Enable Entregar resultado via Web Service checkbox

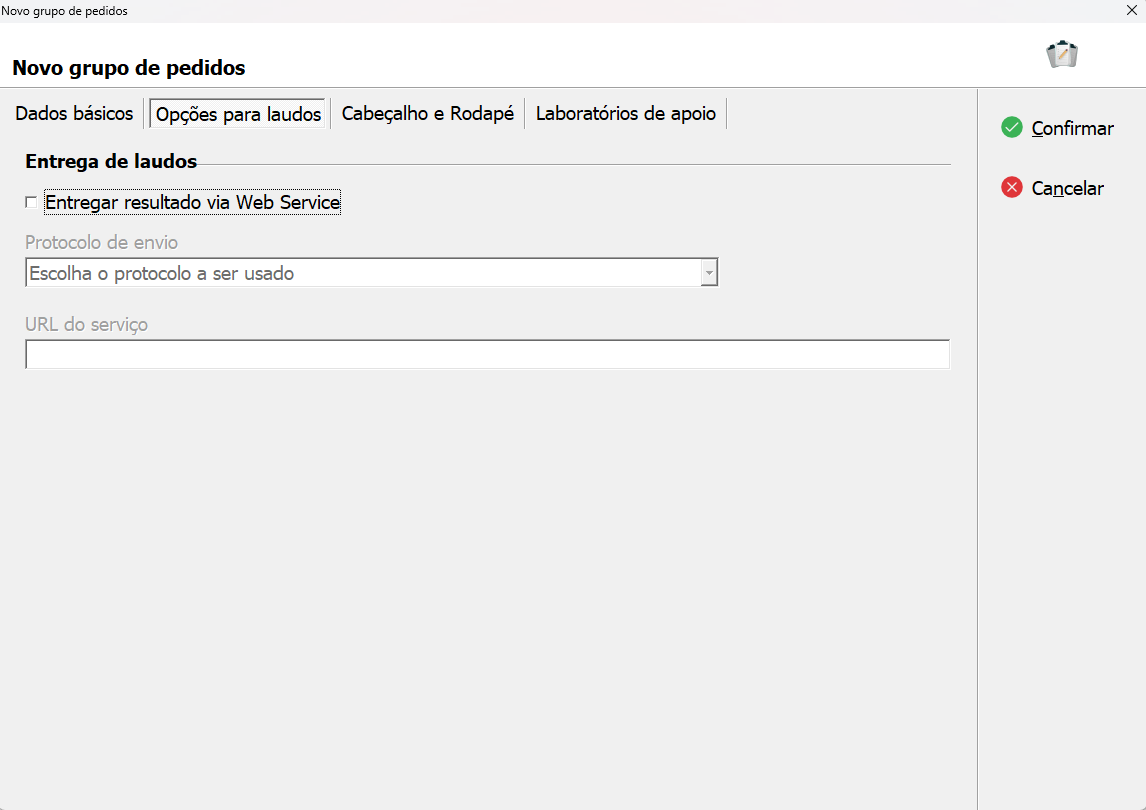[31, 202]
